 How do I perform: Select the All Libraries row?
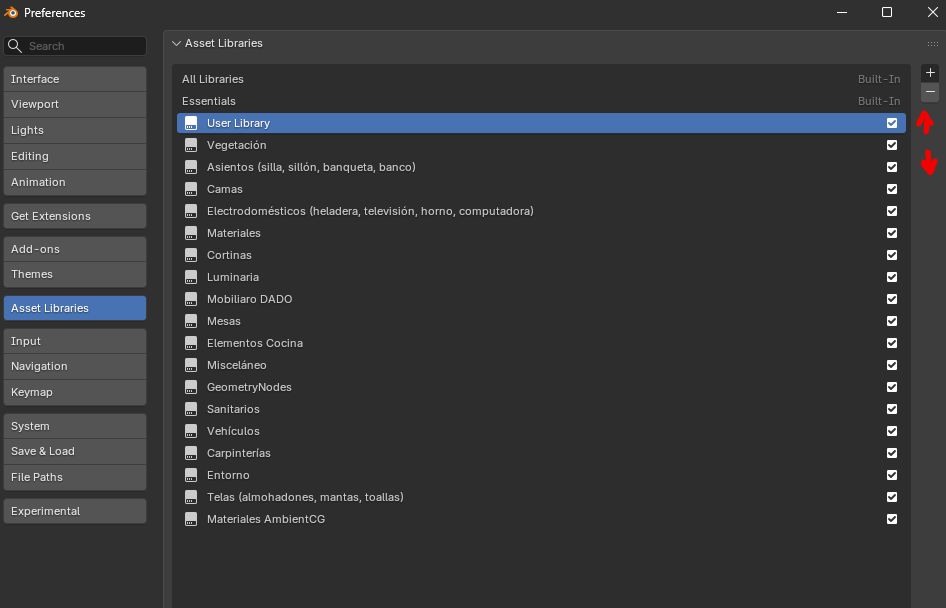[541, 79]
